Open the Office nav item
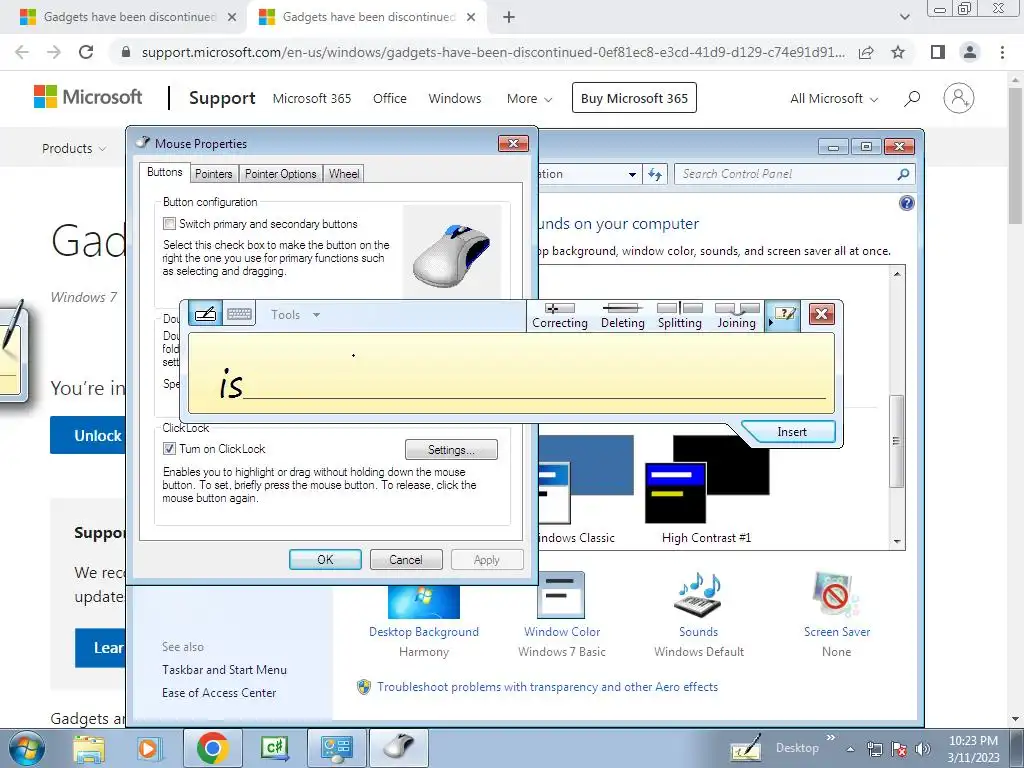The width and height of the screenshot is (1024, 768). tap(390, 99)
